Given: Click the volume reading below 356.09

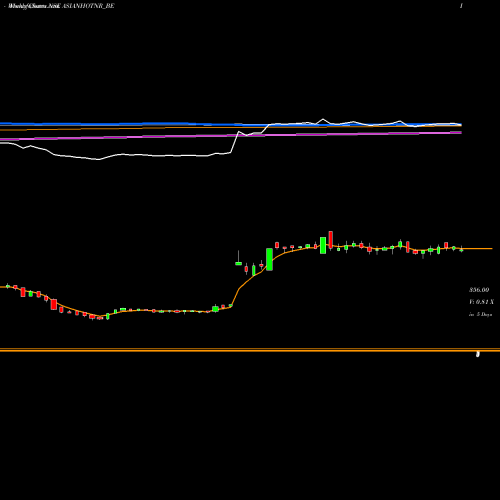Looking at the screenshot, I should (x=481, y=302).
